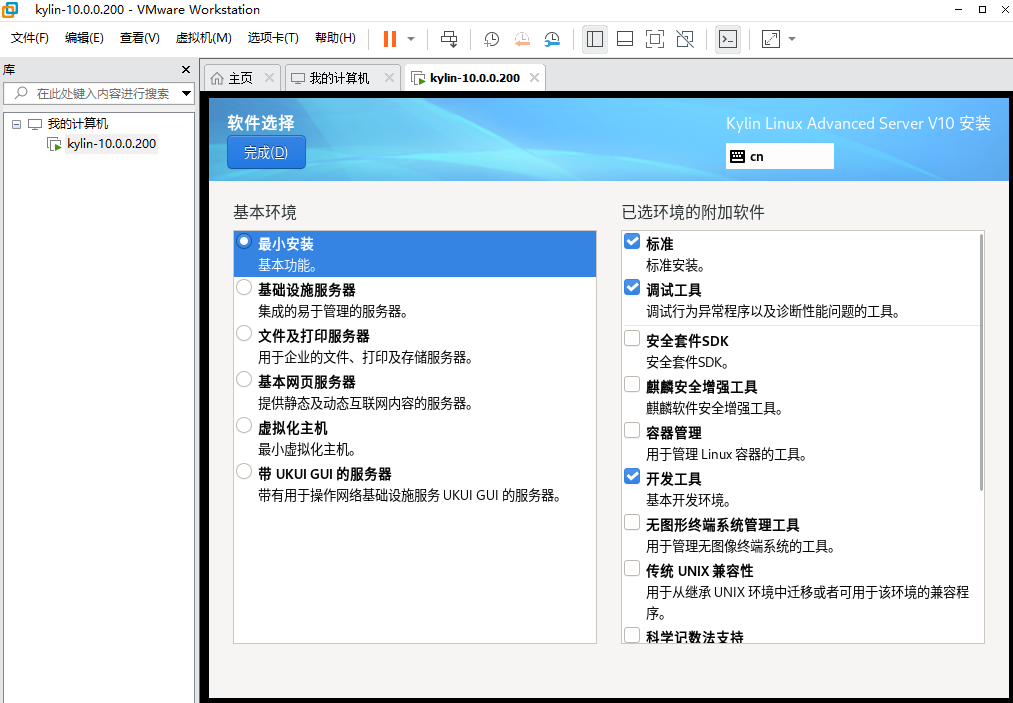Select 我的计算机 in the library tree

pos(78,123)
